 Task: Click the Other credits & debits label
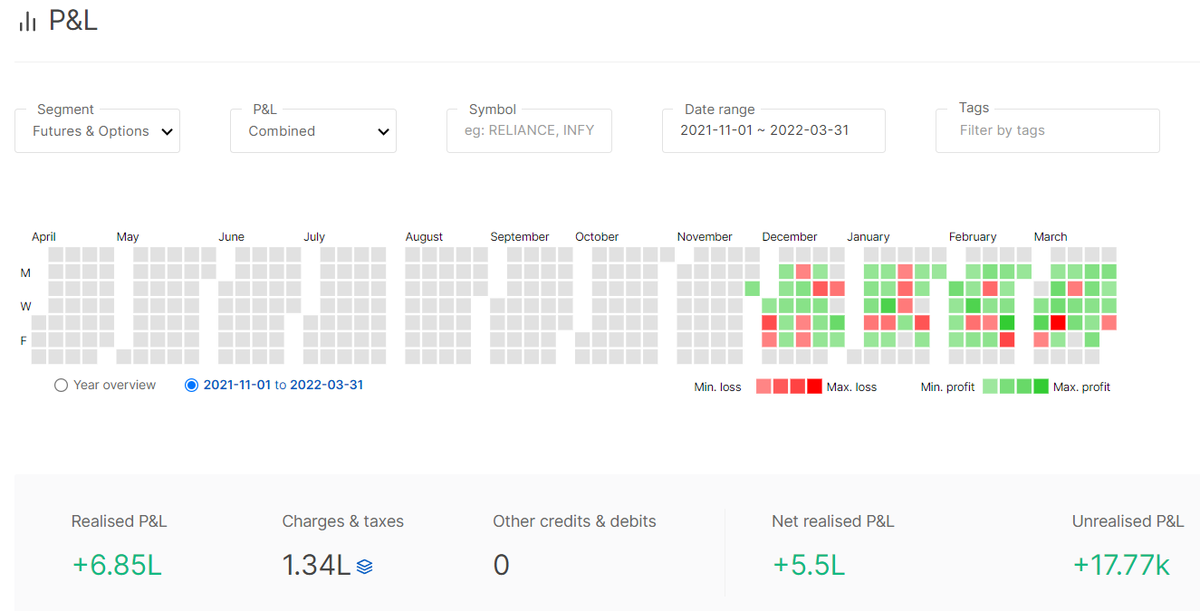tap(575, 521)
